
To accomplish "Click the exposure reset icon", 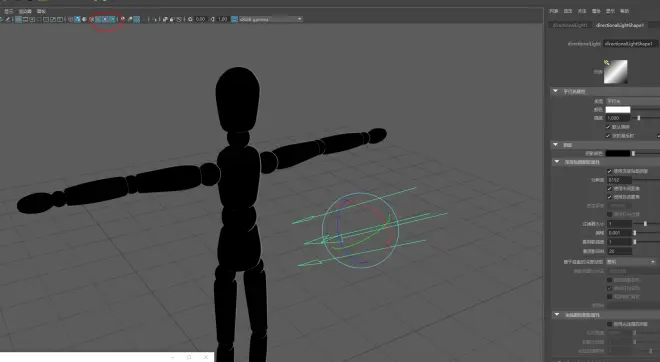I will point(190,19).
